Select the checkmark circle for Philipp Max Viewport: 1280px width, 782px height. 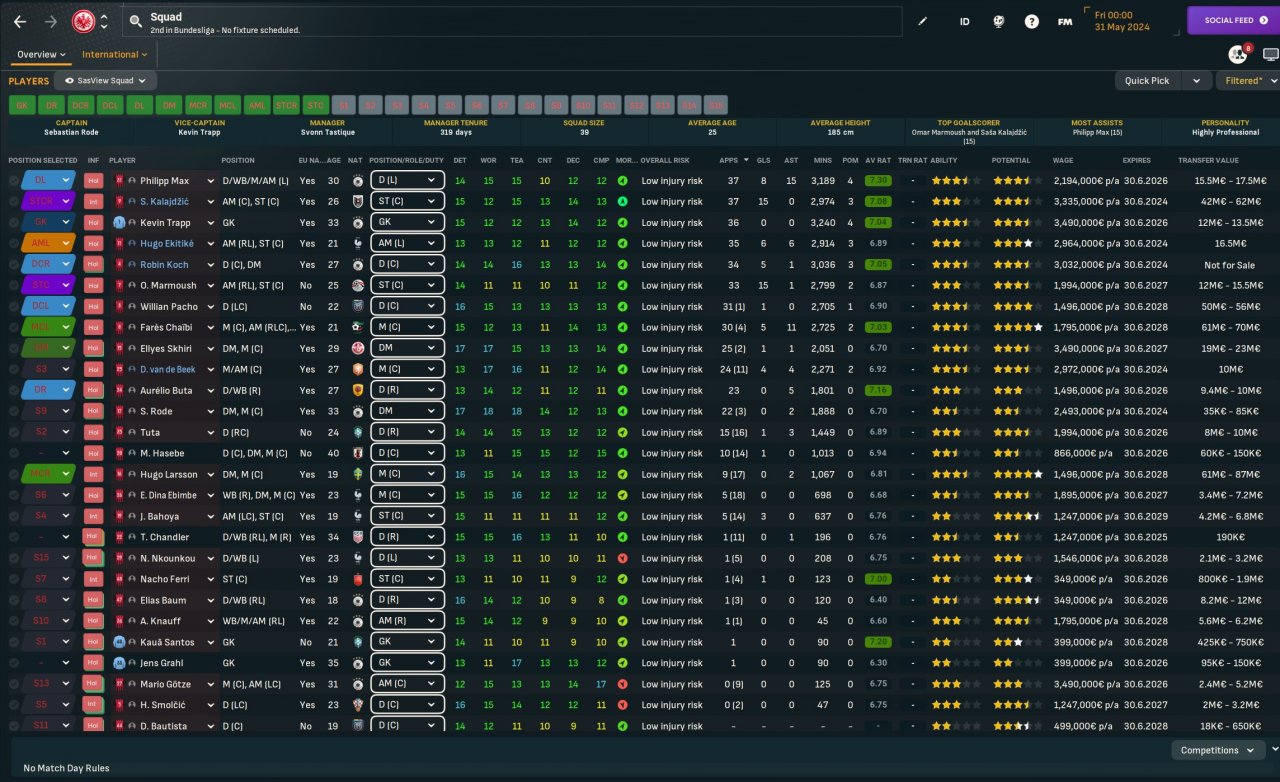[14, 181]
